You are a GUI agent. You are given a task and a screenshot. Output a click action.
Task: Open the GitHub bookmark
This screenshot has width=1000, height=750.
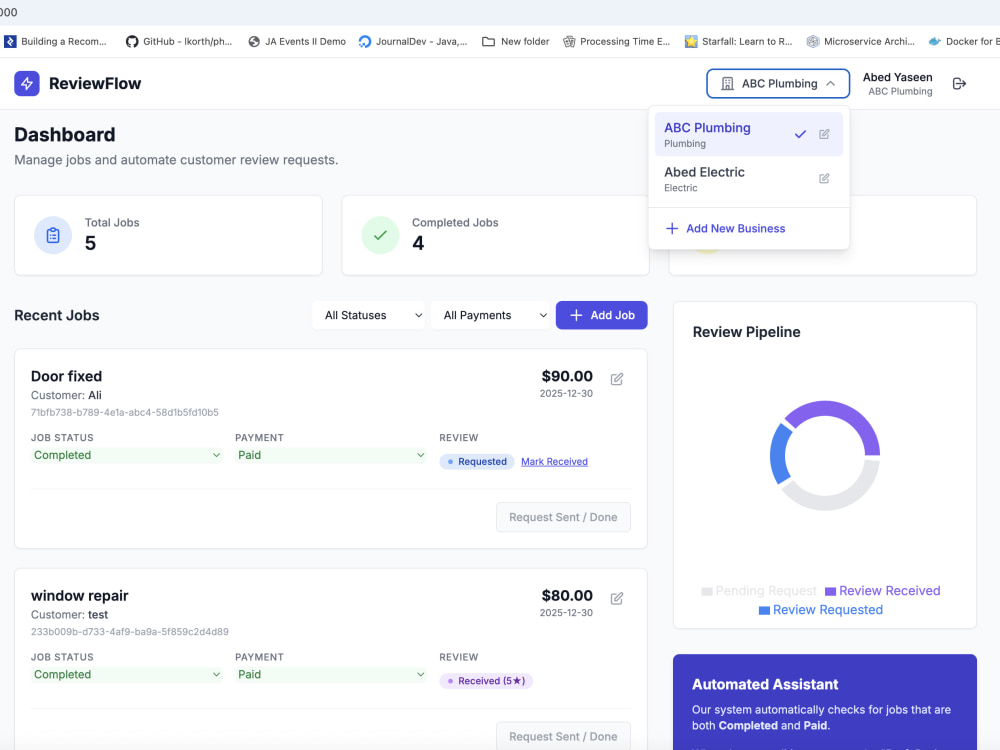[179, 41]
